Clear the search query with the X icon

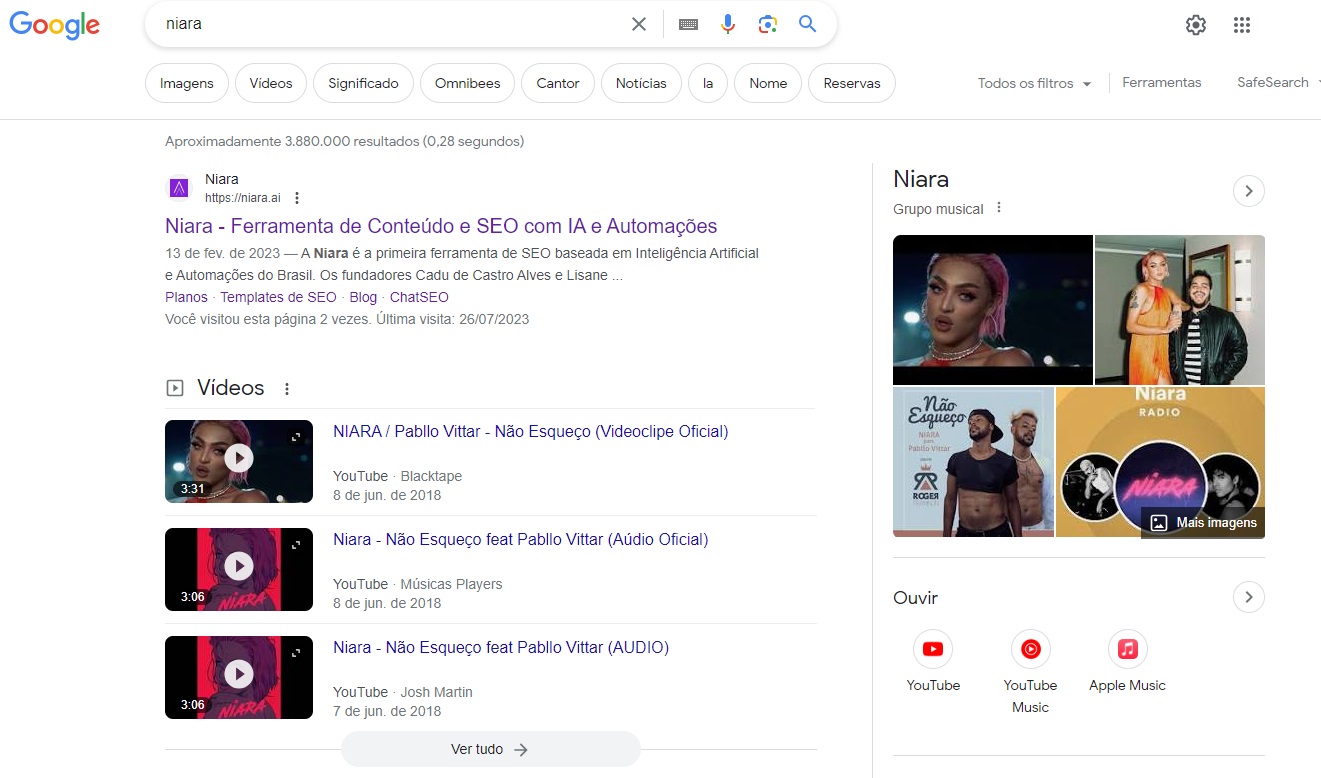point(638,23)
